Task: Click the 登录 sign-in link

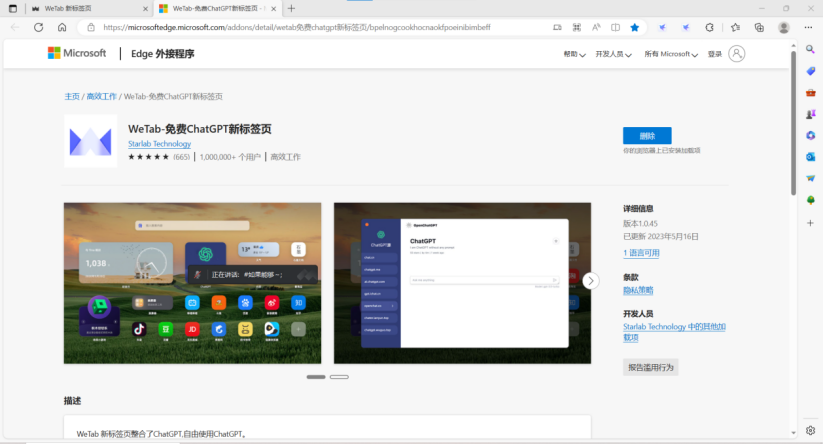Action: [x=715, y=54]
